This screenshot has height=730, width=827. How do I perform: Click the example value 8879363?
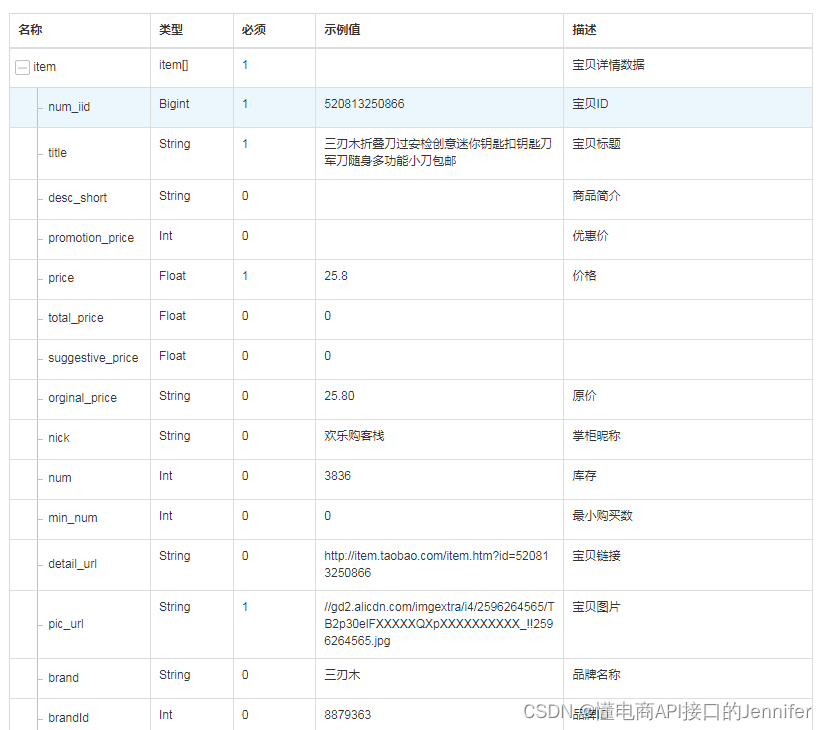(348, 715)
